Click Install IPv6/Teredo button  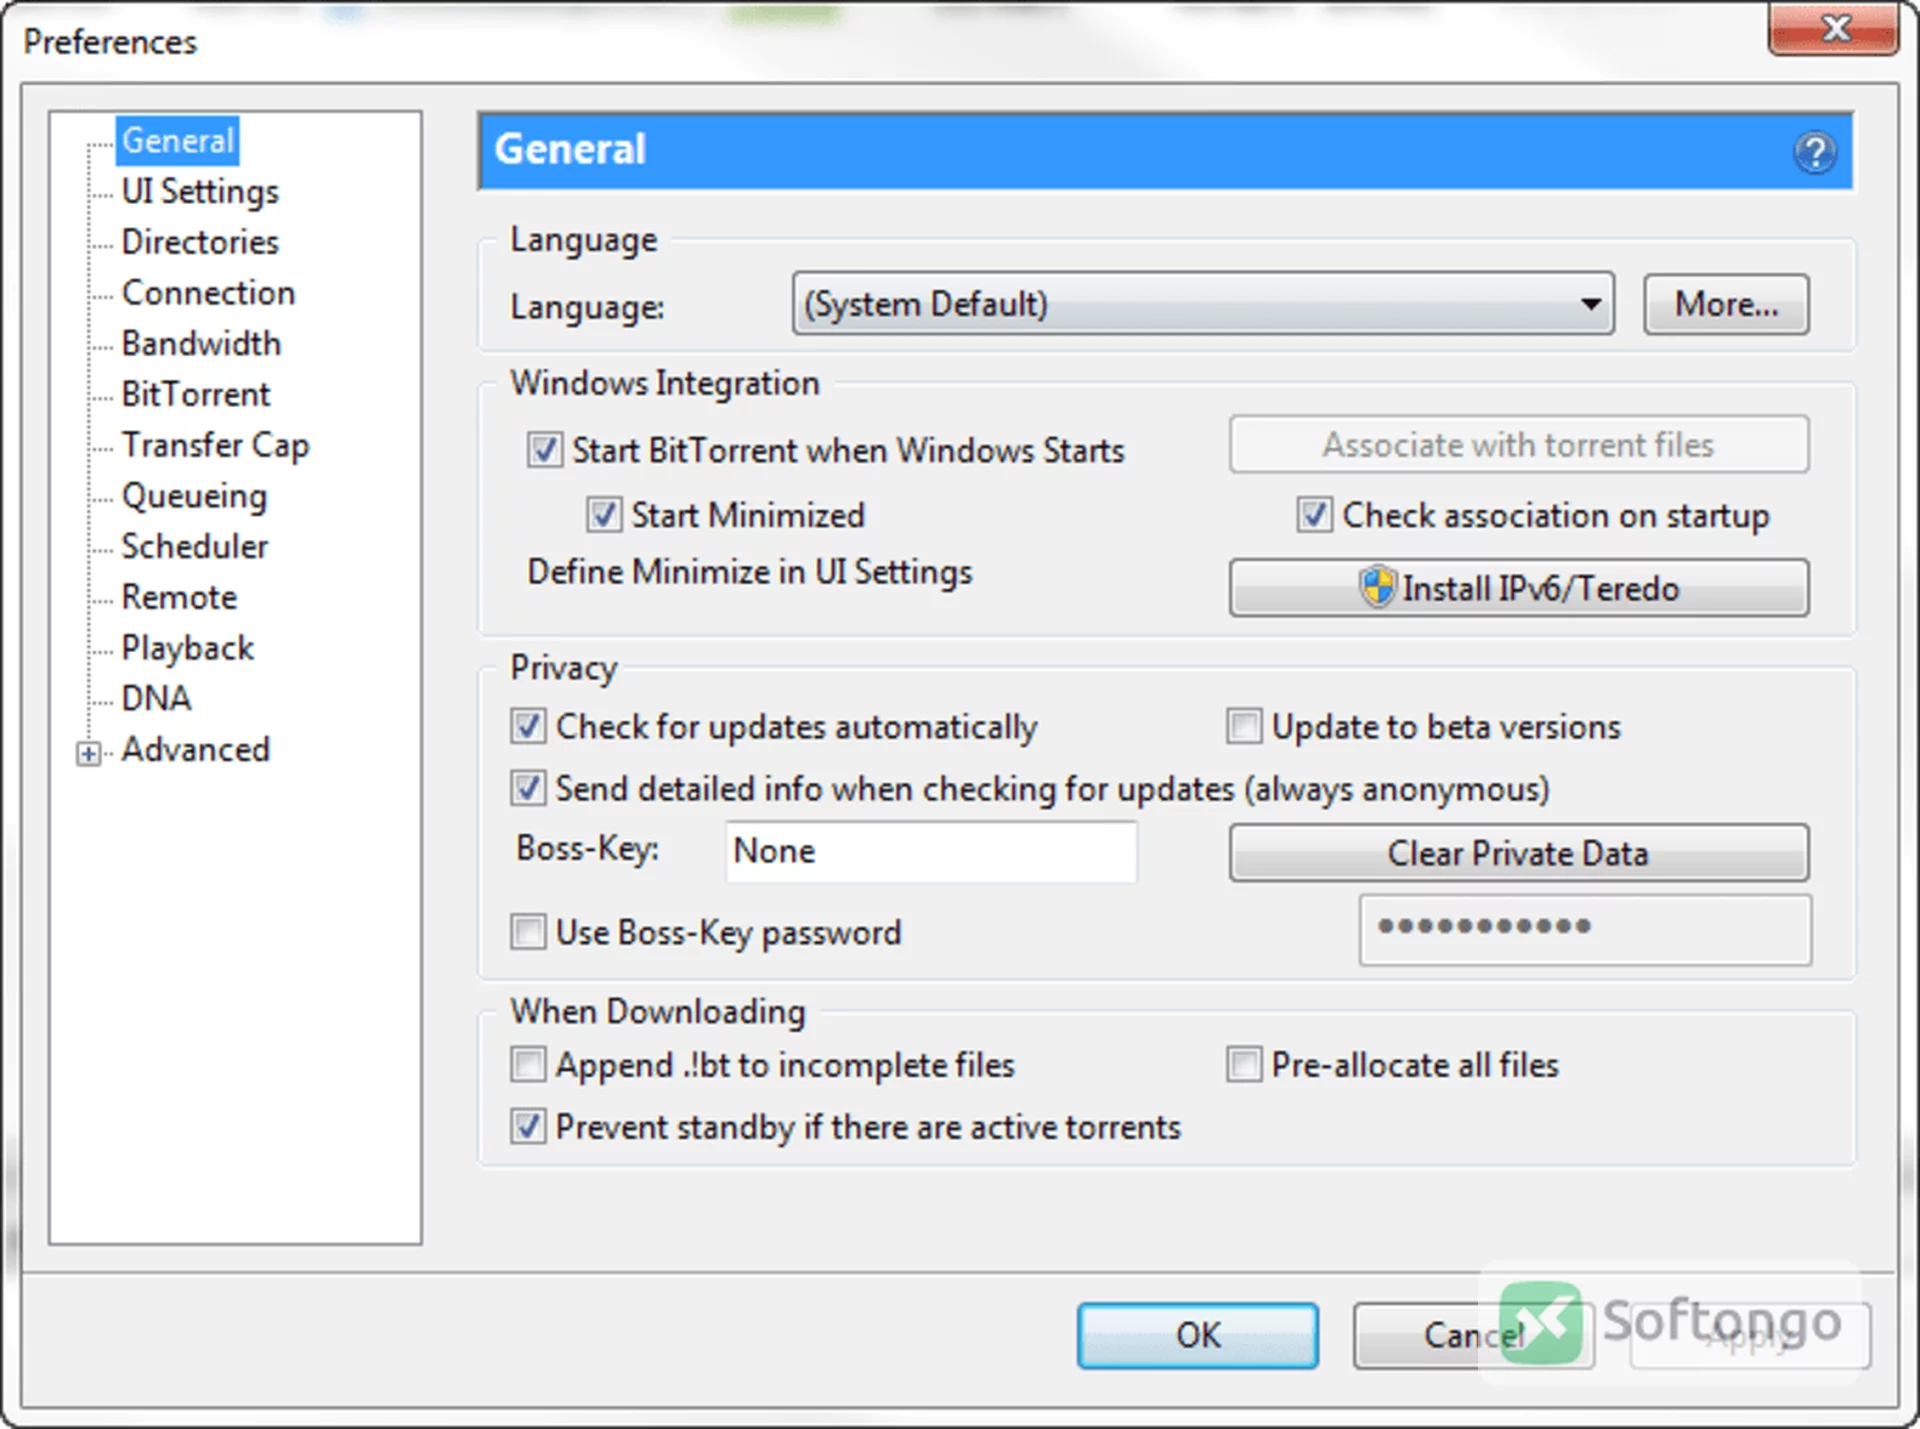[1518, 588]
